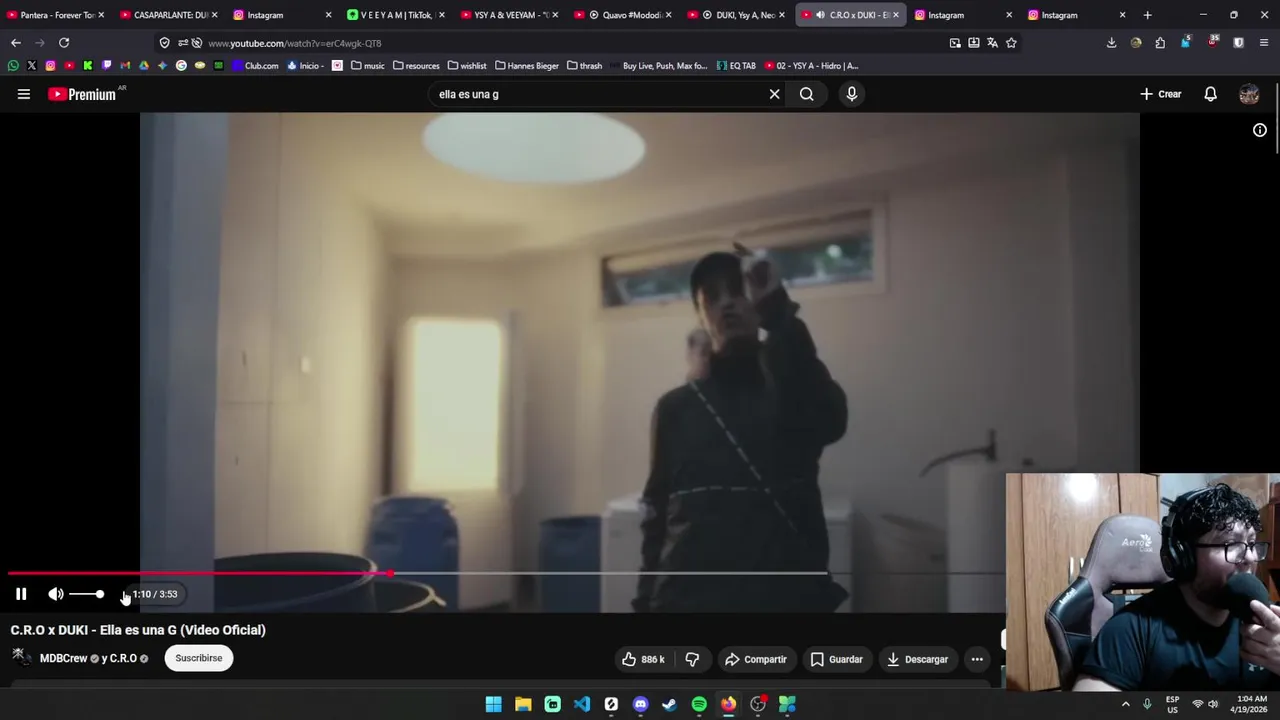The image size is (1280, 720).
Task: Open X (Twitter) bookmark icon
Action: [x=32, y=66]
